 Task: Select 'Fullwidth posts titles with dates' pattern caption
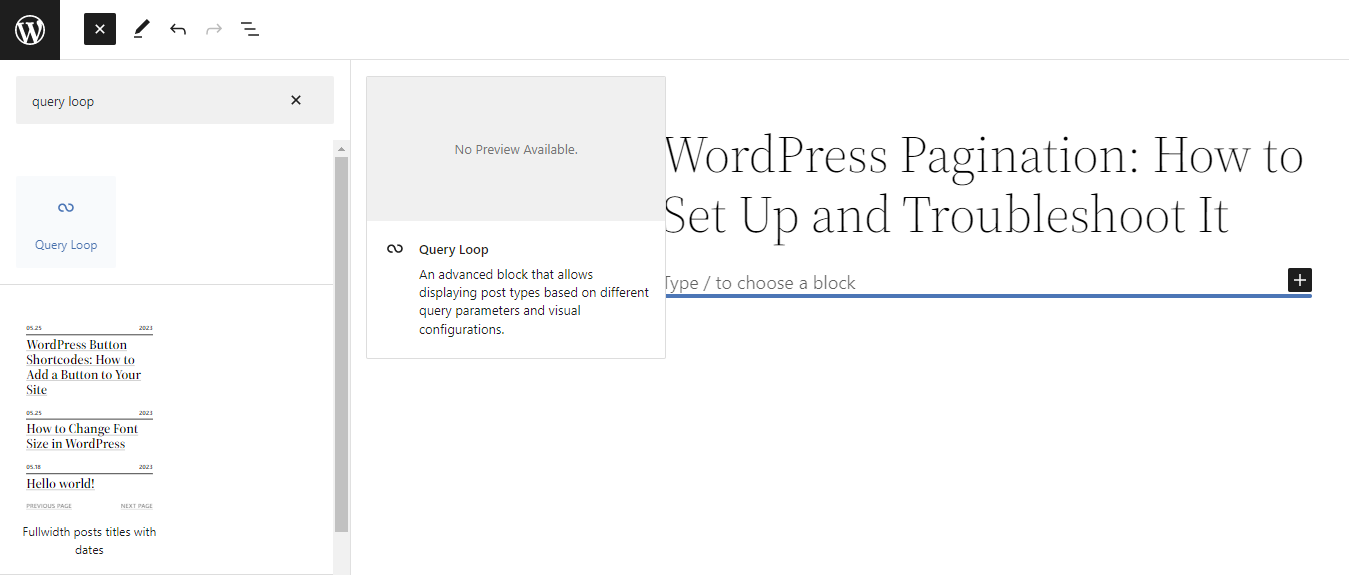tap(90, 540)
